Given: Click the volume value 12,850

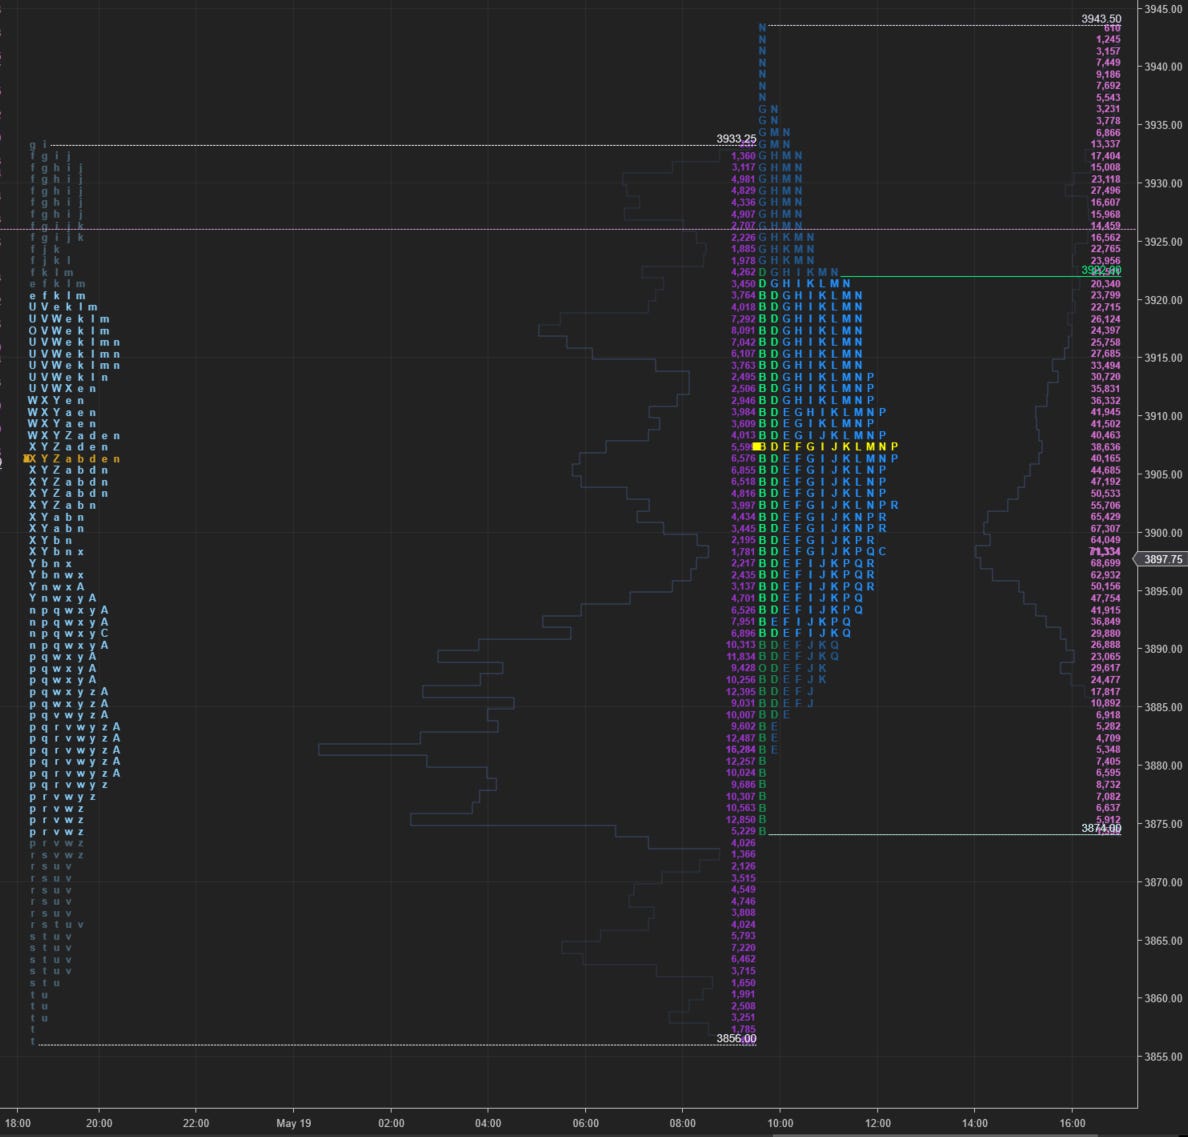Looking at the screenshot, I should 741,820.
